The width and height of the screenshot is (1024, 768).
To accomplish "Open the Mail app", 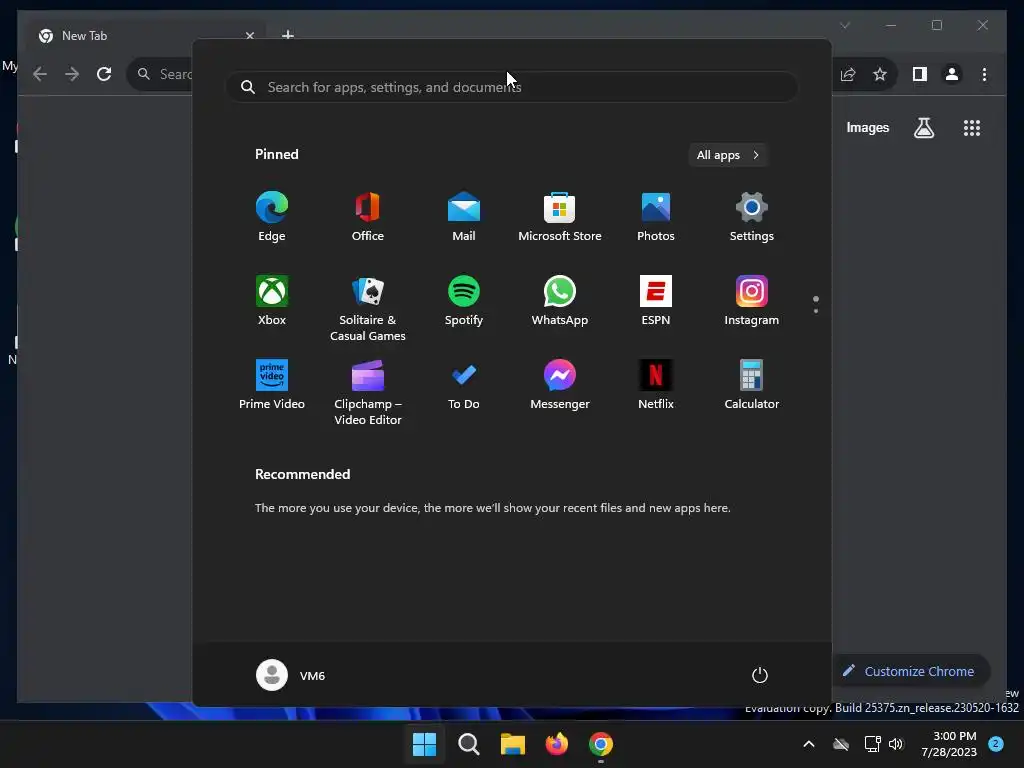I will click(464, 217).
